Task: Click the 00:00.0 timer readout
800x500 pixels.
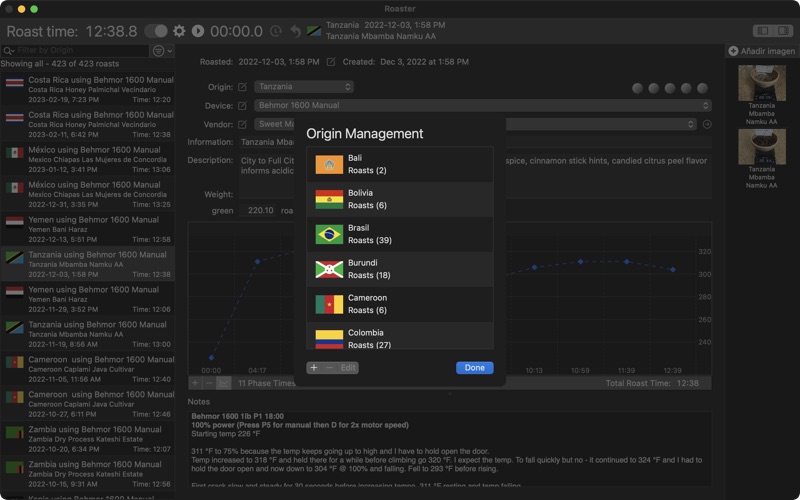Action: 236,32
